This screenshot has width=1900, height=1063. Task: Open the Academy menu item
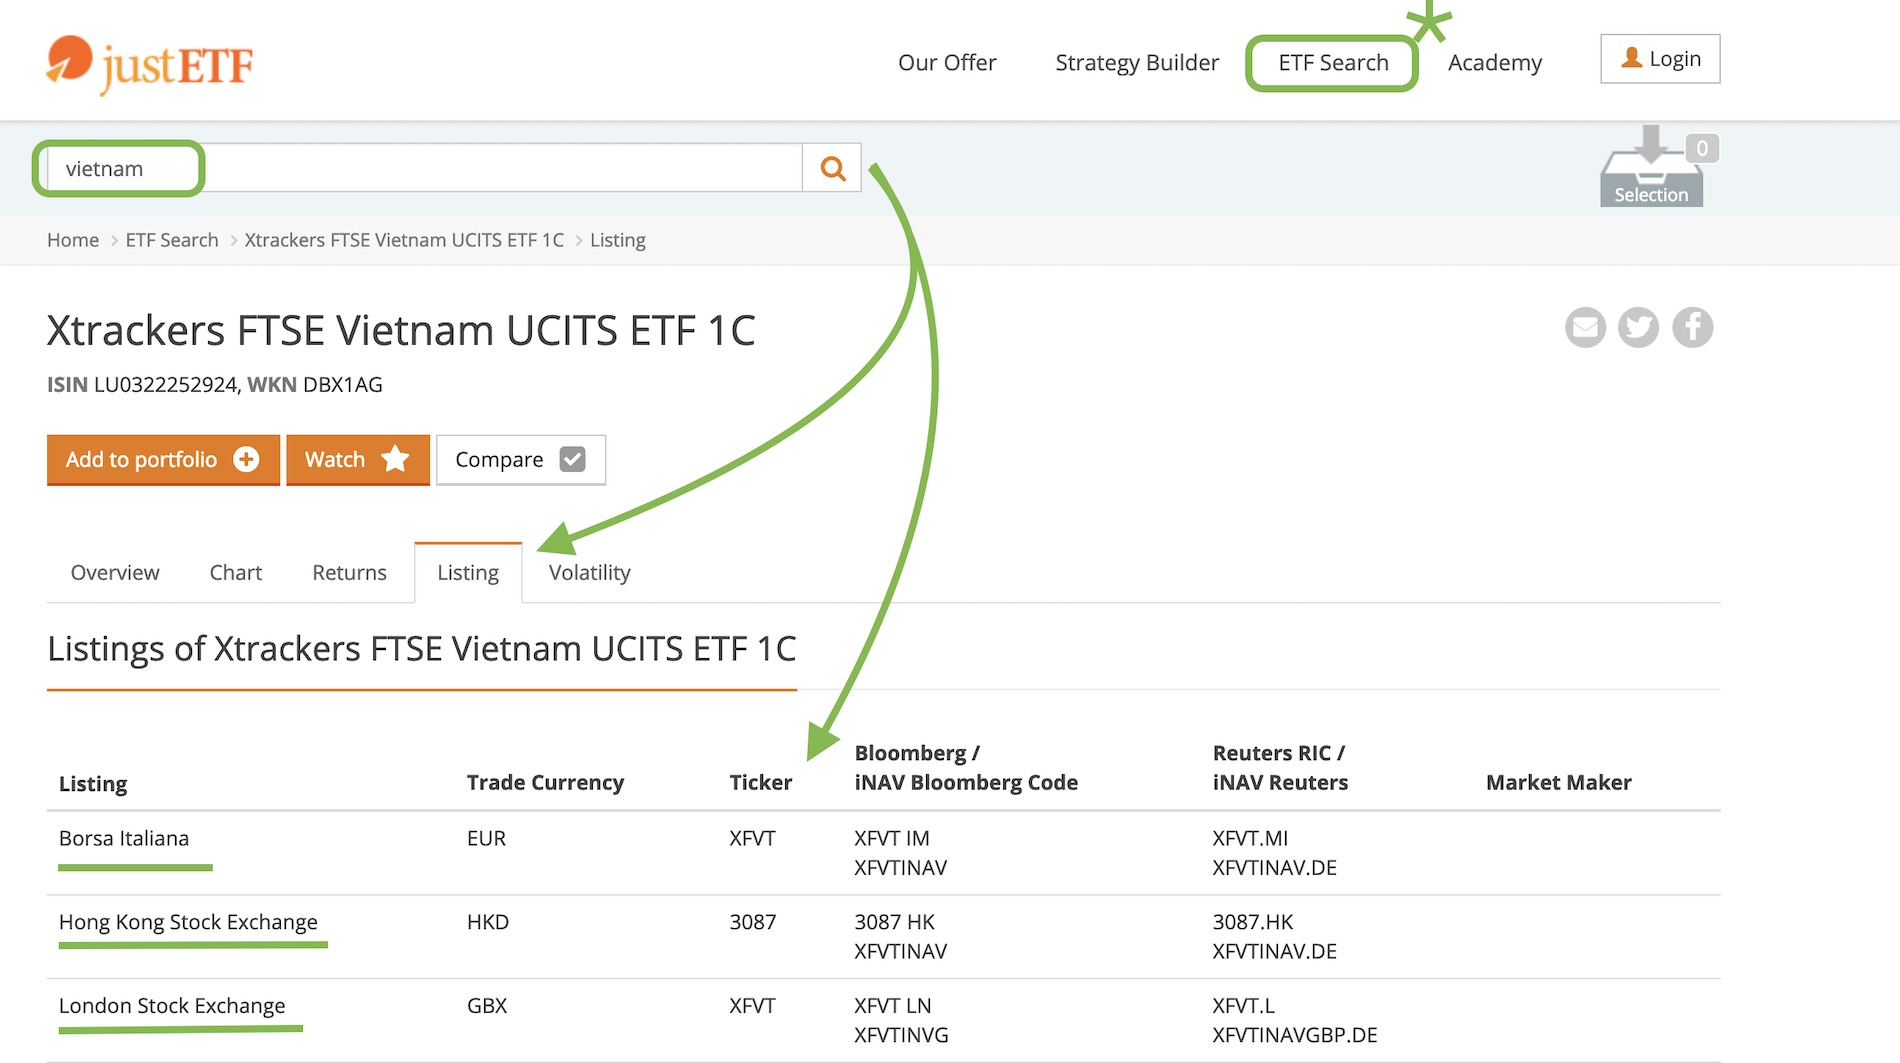pyautogui.click(x=1494, y=63)
